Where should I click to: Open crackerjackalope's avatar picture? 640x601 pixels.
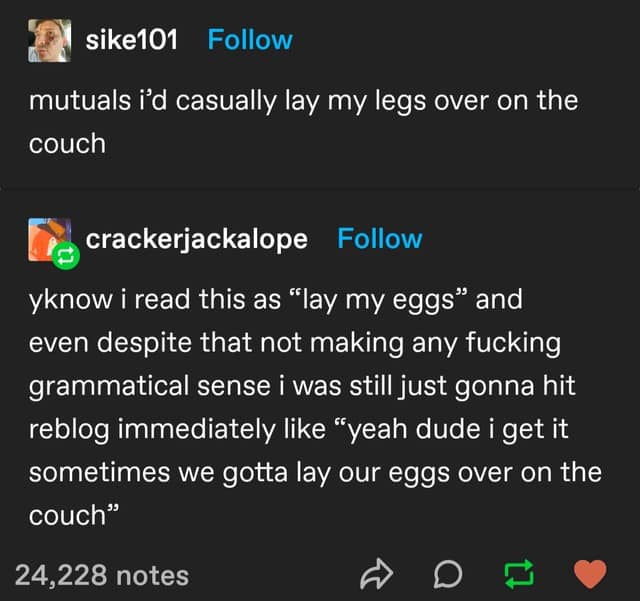coord(49,240)
